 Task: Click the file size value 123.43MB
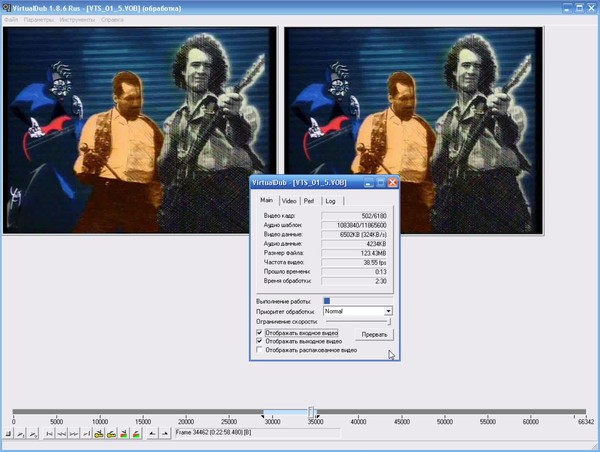pyautogui.click(x=354, y=253)
